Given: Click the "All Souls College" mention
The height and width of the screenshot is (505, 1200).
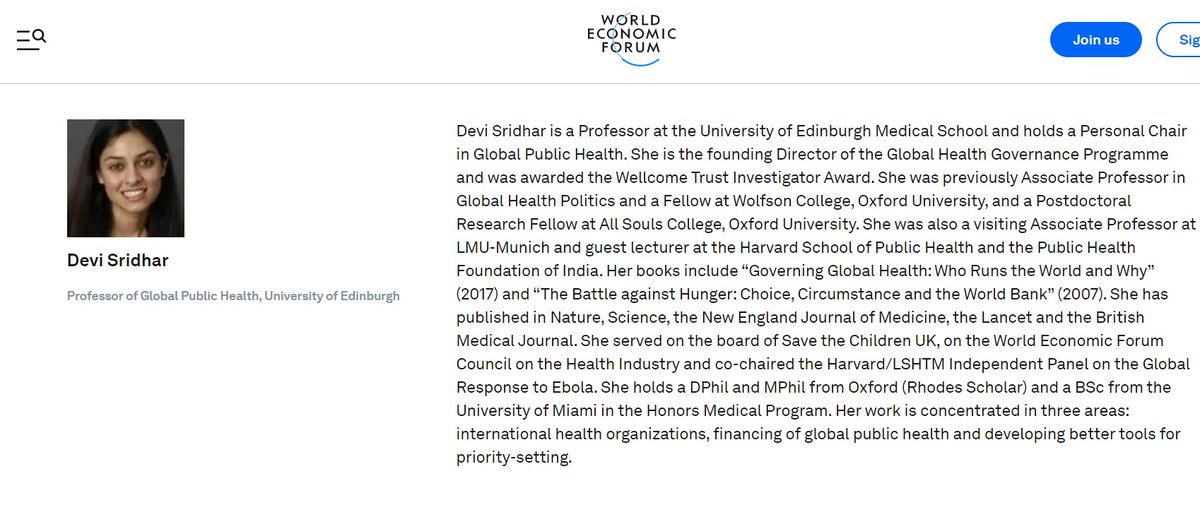Looking at the screenshot, I should click(663, 223).
